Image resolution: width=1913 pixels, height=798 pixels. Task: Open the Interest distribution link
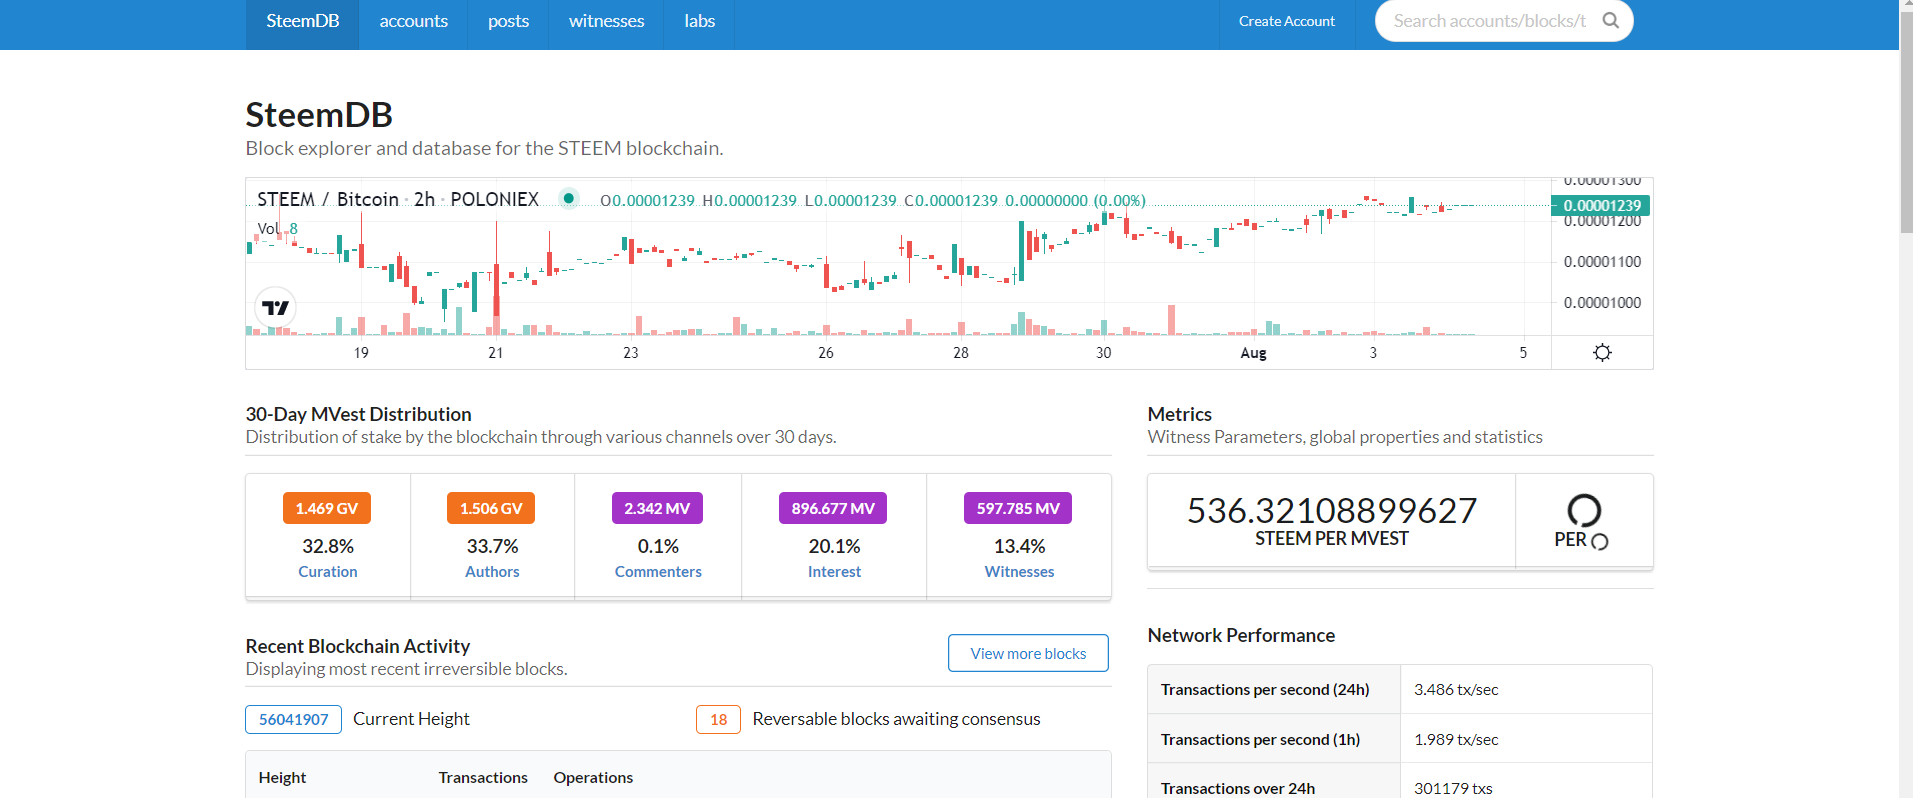pos(834,572)
